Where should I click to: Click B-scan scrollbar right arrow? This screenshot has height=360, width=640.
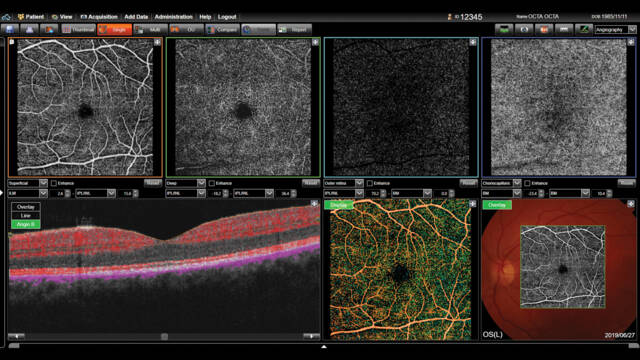click(x=311, y=336)
